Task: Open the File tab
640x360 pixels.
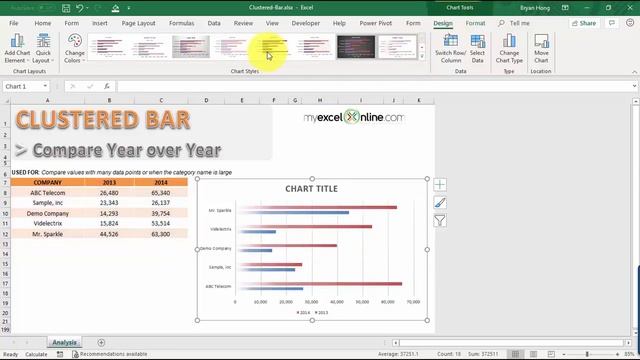Action: click(x=13, y=23)
